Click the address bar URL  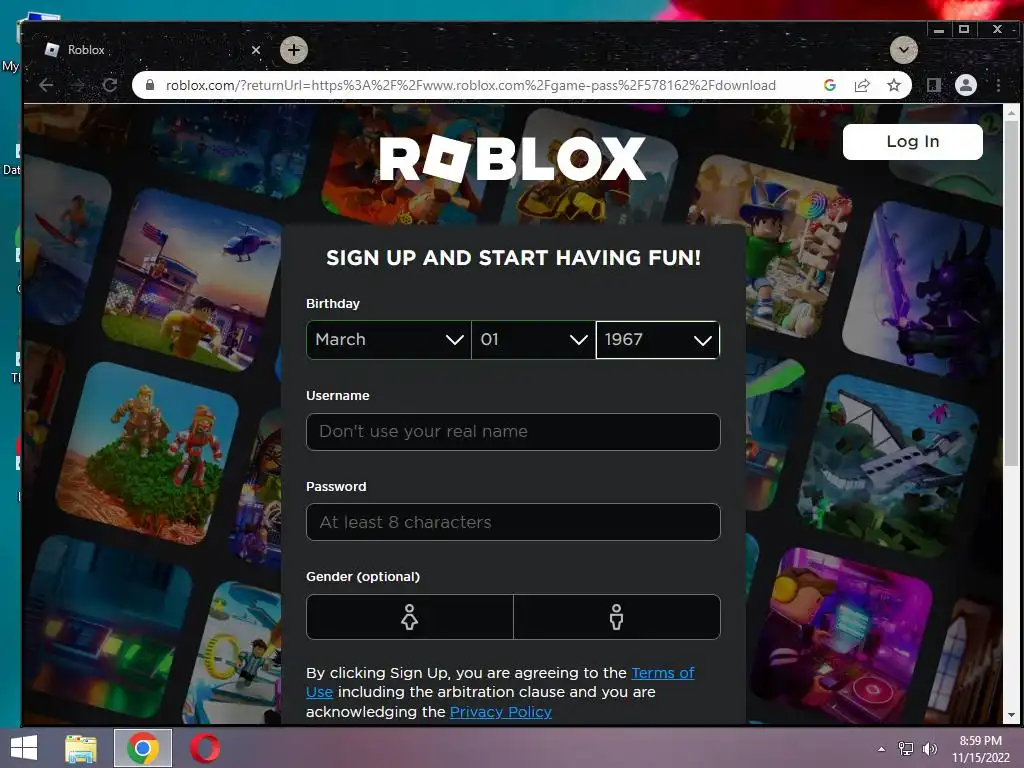(x=470, y=85)
